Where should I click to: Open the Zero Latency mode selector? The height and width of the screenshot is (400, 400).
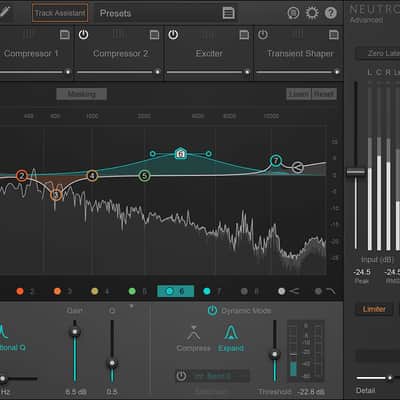[378, 53]
